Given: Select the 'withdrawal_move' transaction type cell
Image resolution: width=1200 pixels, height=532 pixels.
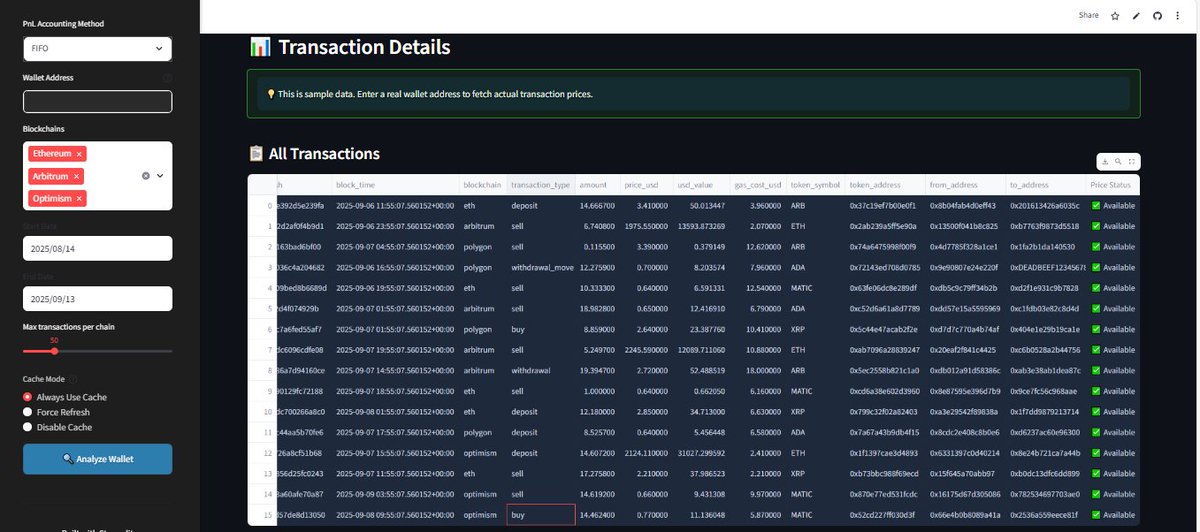Looking at the screenshot, I should (x=540, y=267).
